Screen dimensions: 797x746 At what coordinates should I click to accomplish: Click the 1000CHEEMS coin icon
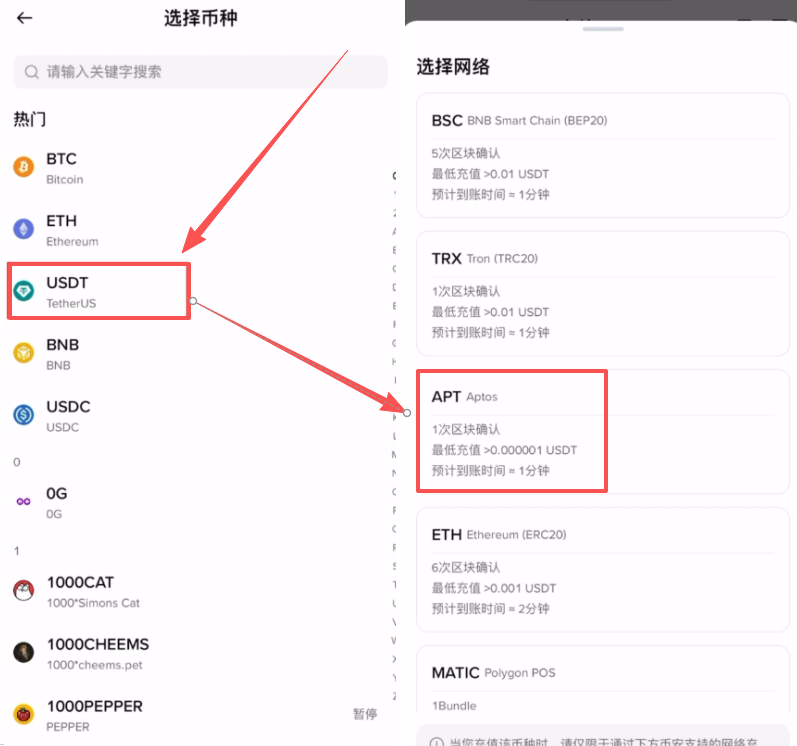[23, 653]
